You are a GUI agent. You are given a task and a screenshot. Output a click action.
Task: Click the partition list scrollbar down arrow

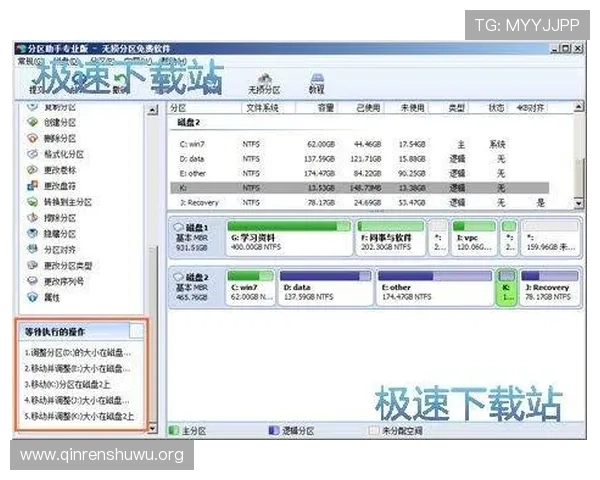[x=579, y=204]
